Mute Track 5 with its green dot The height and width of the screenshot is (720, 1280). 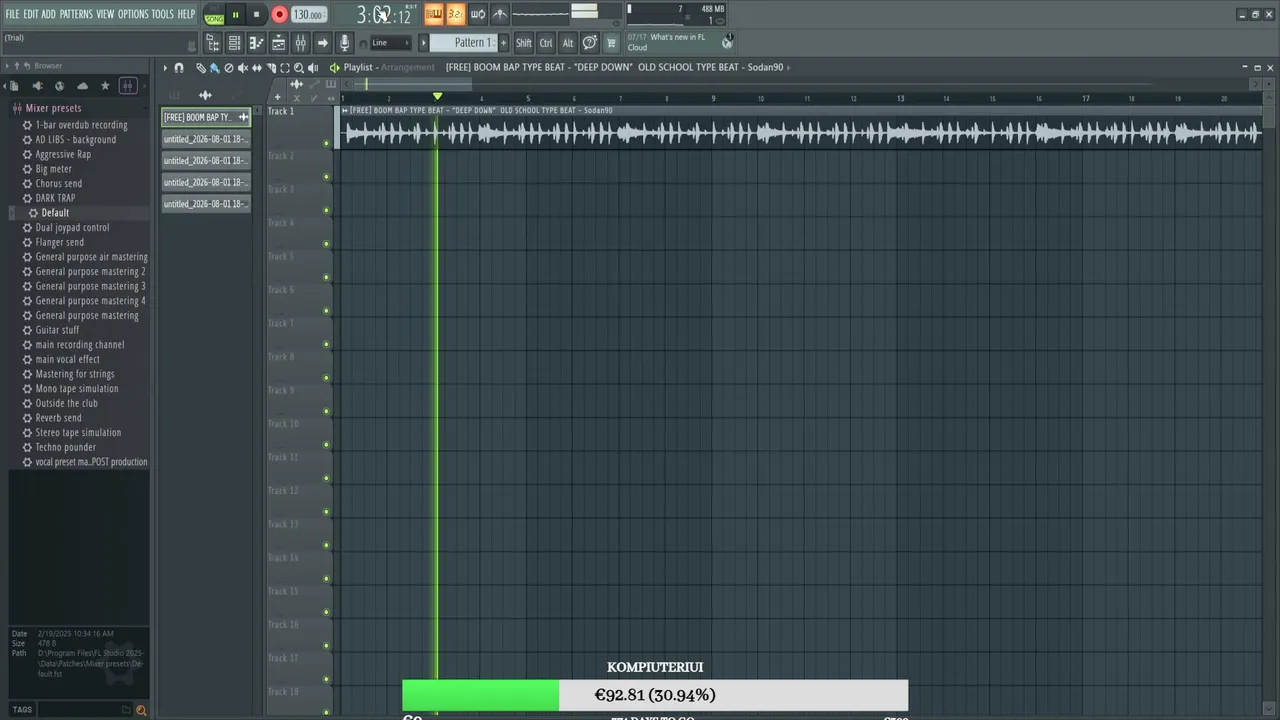pyautogui.click(x=326, y=277)
